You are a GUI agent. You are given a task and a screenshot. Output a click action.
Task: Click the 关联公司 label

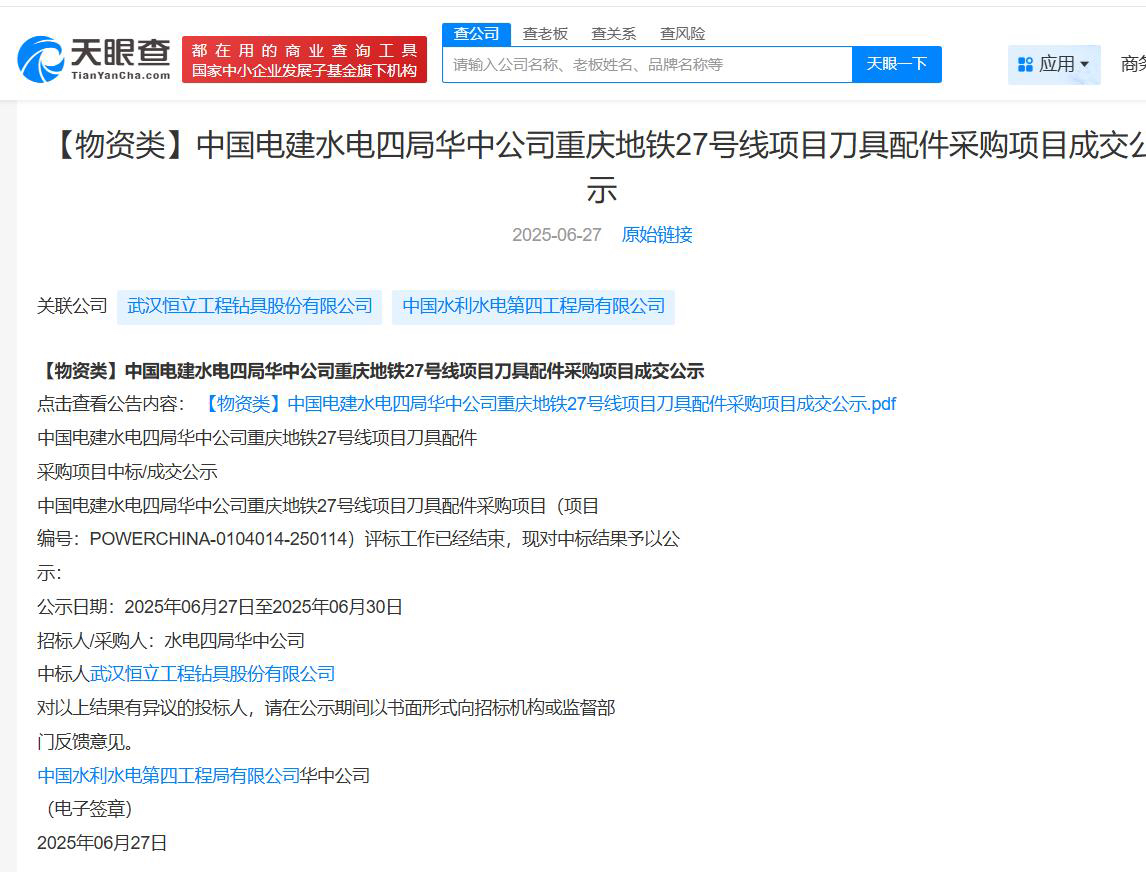(x=72, y=306)
